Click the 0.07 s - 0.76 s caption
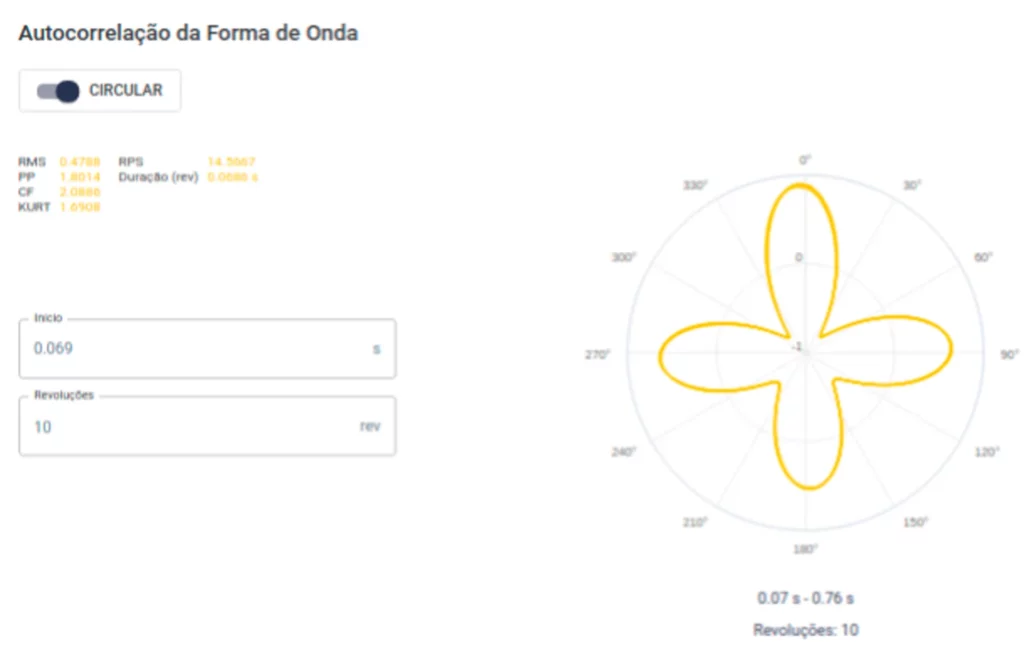1024x671 pixels. tap(805, 598)
